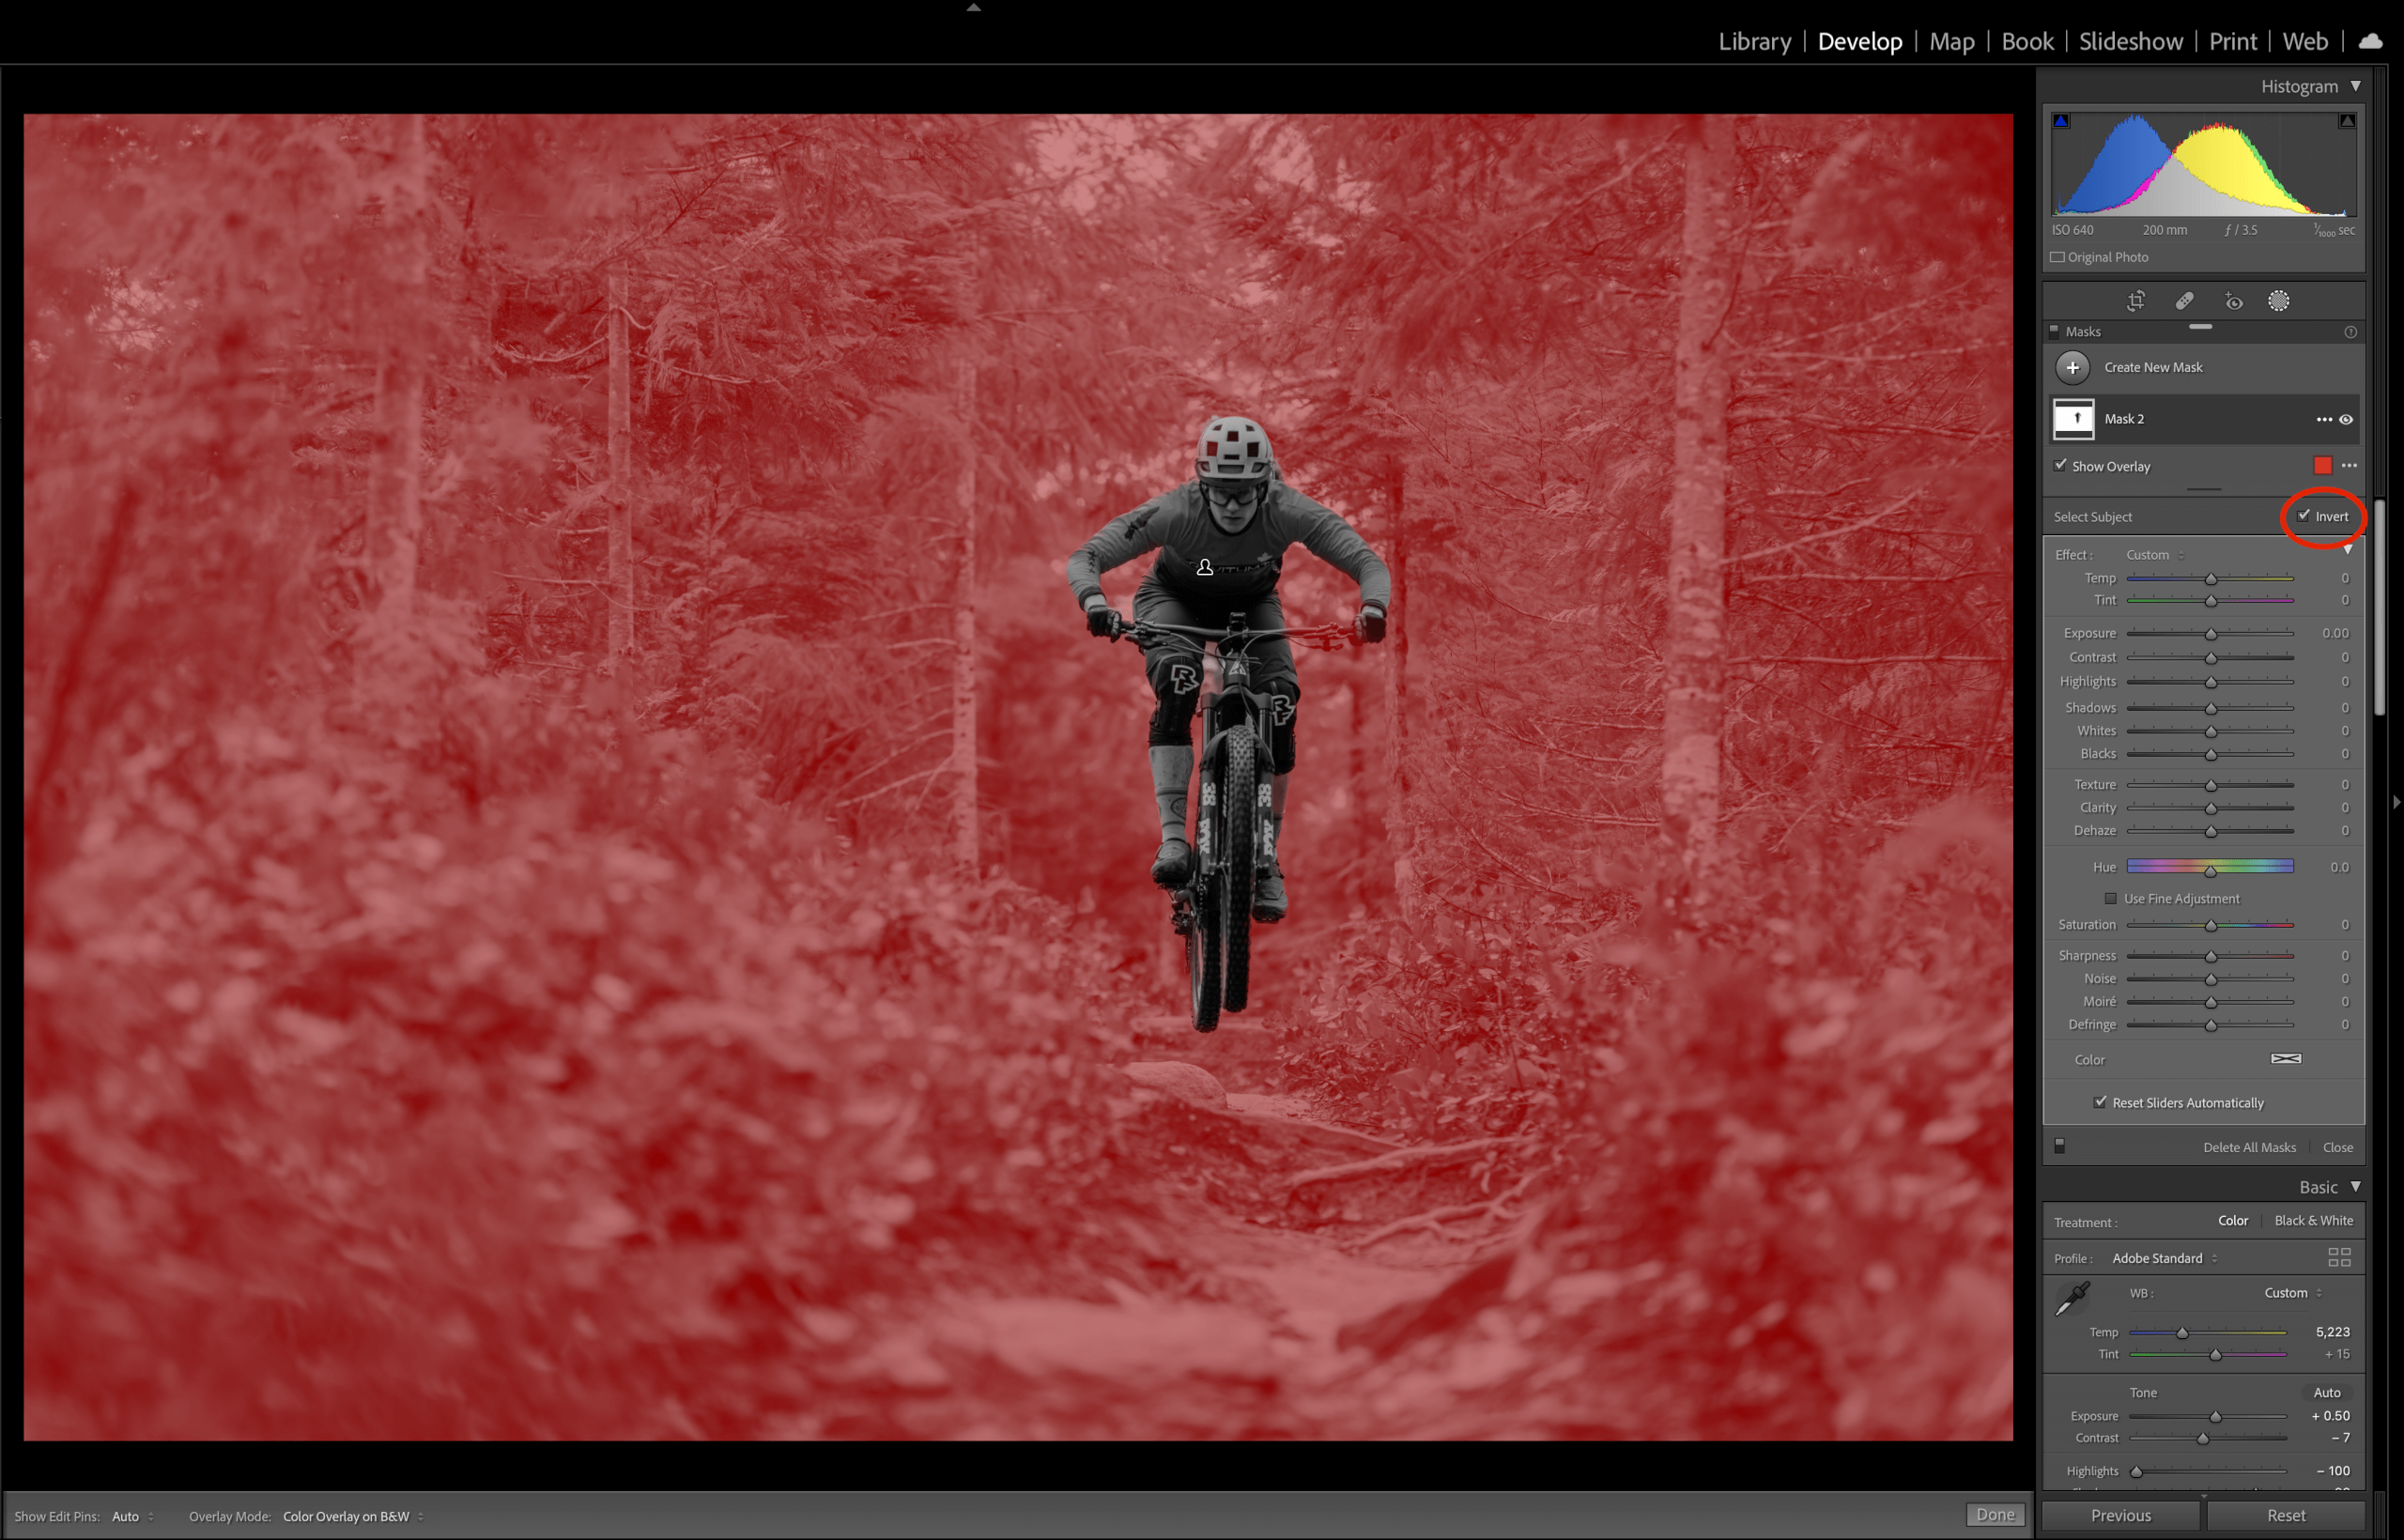Open the Slideshow module
Viewport: 2404px width, 1540px height.
[2130, 42]
